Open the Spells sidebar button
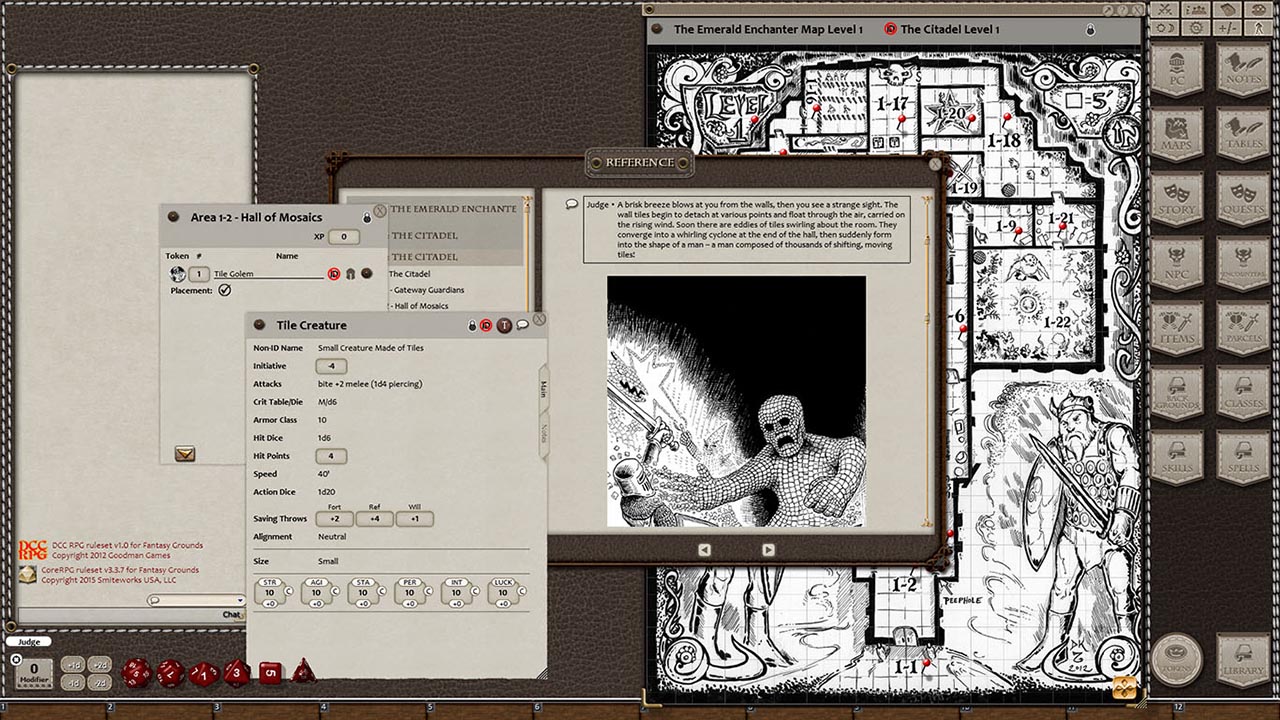Screen dimensions: 1280x720 (1243, 457)
